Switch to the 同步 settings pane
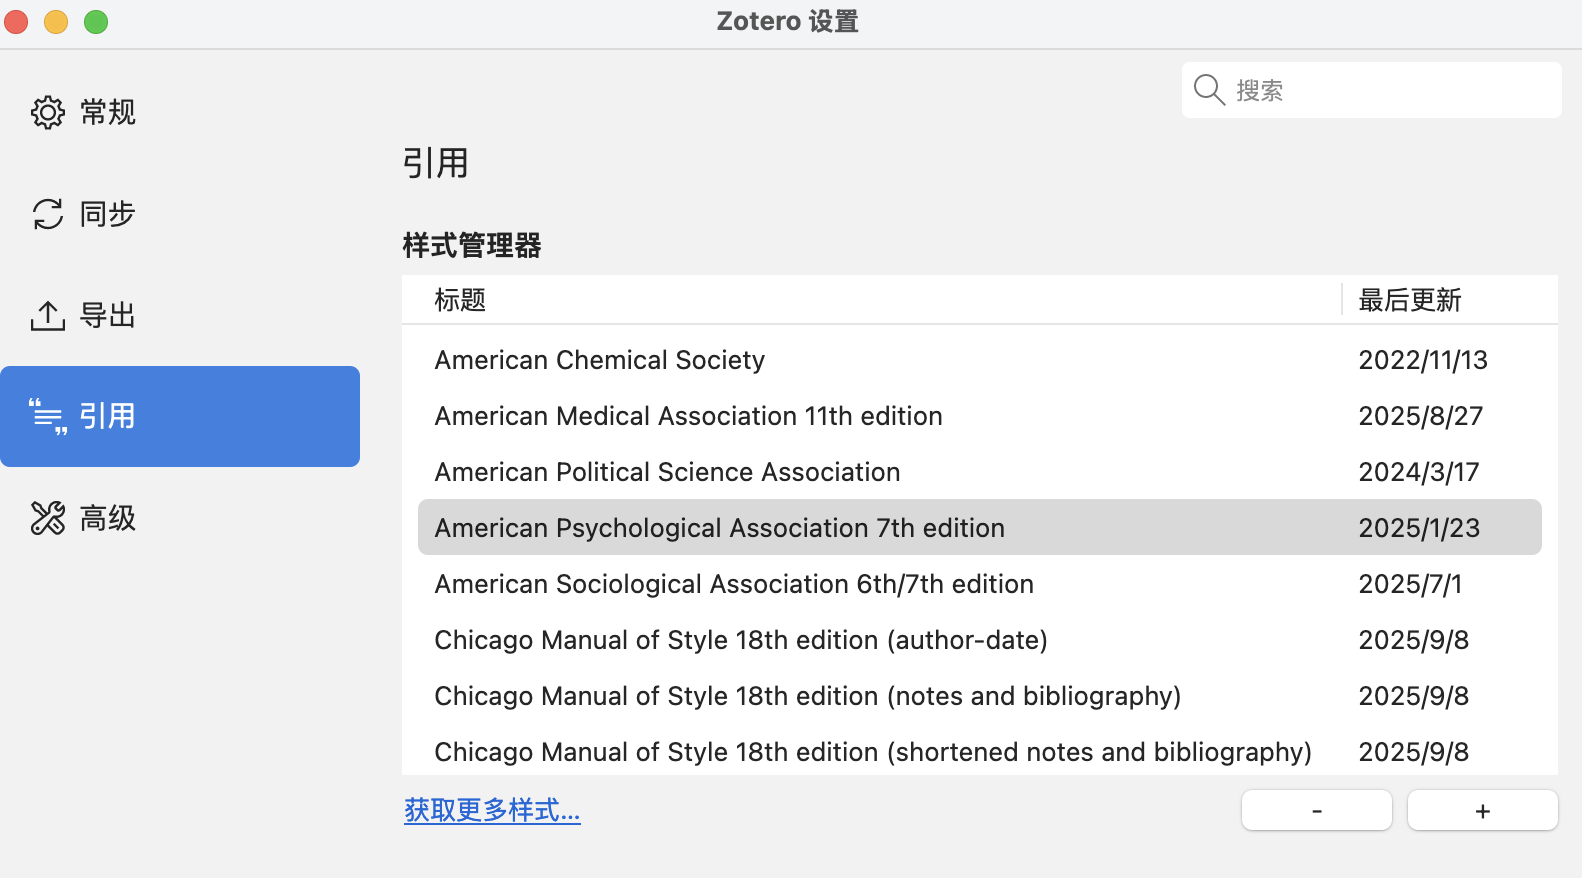 [107, 214]
